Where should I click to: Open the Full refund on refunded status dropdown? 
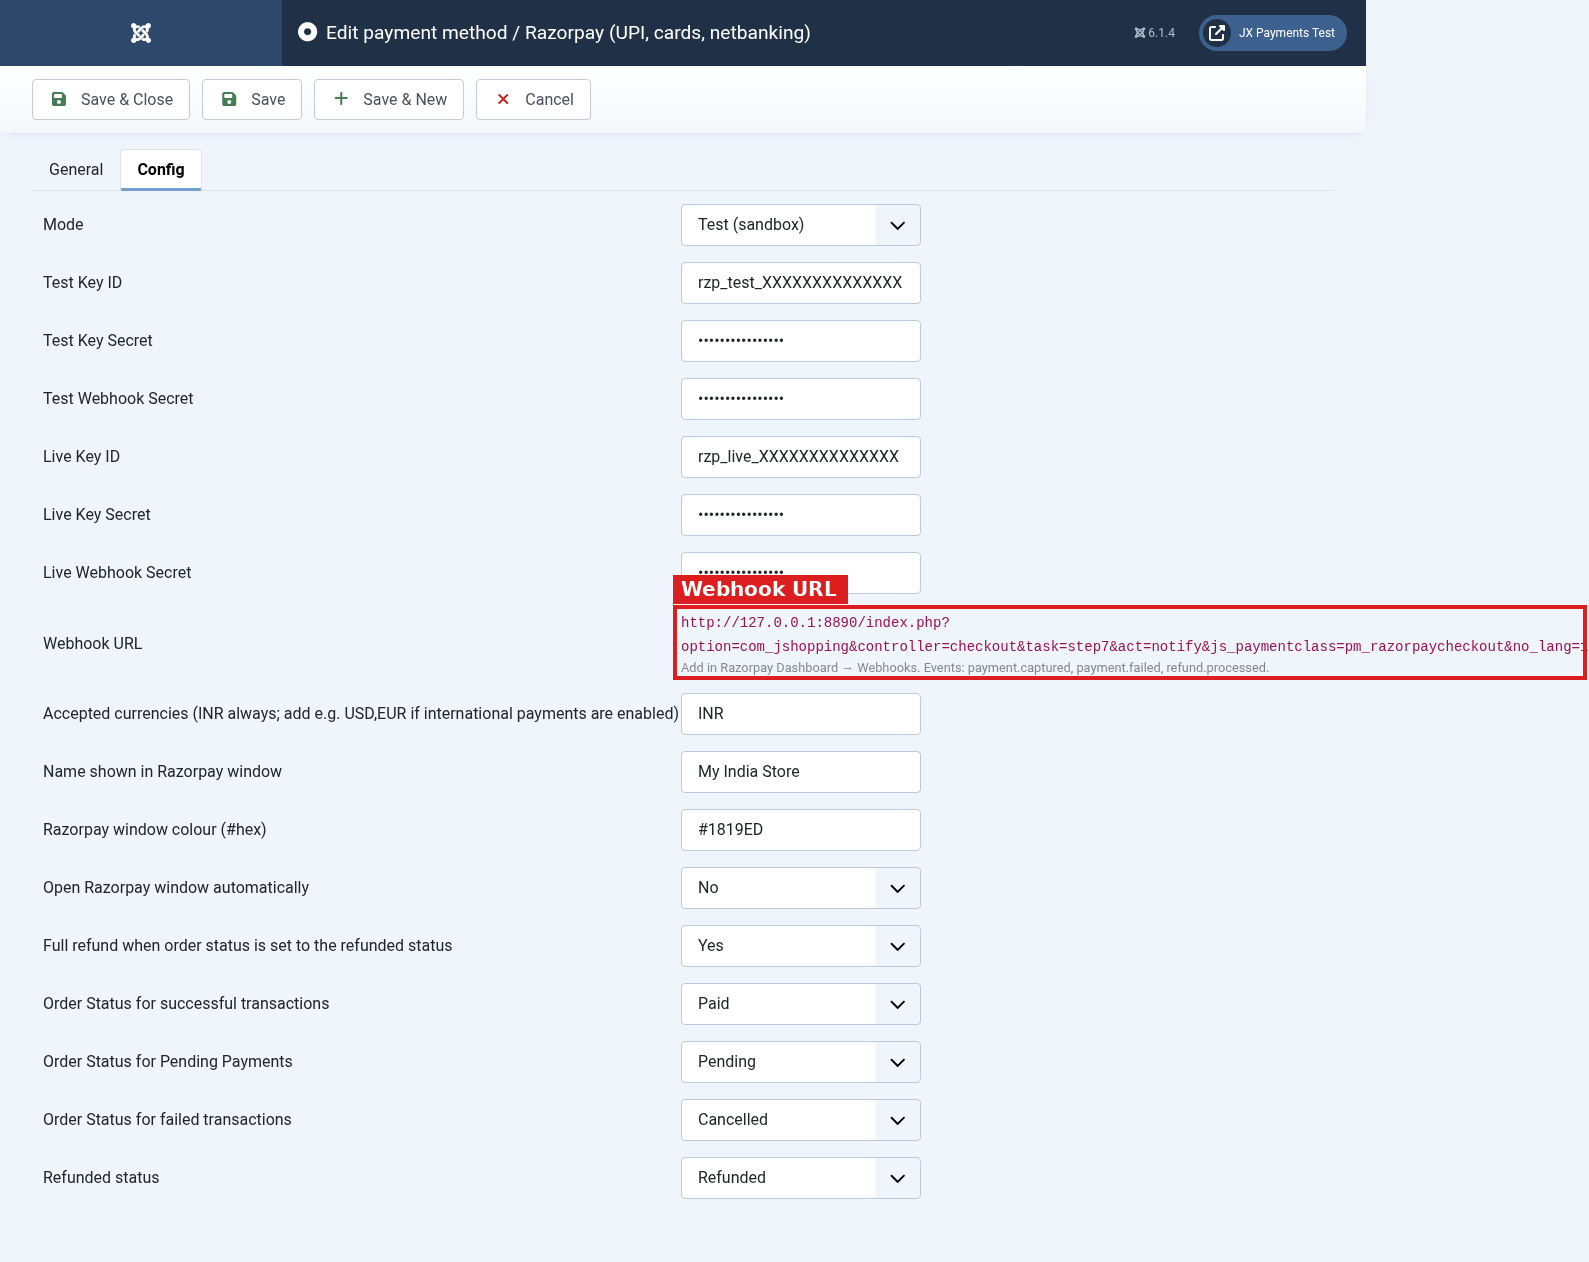click(801, 946)
